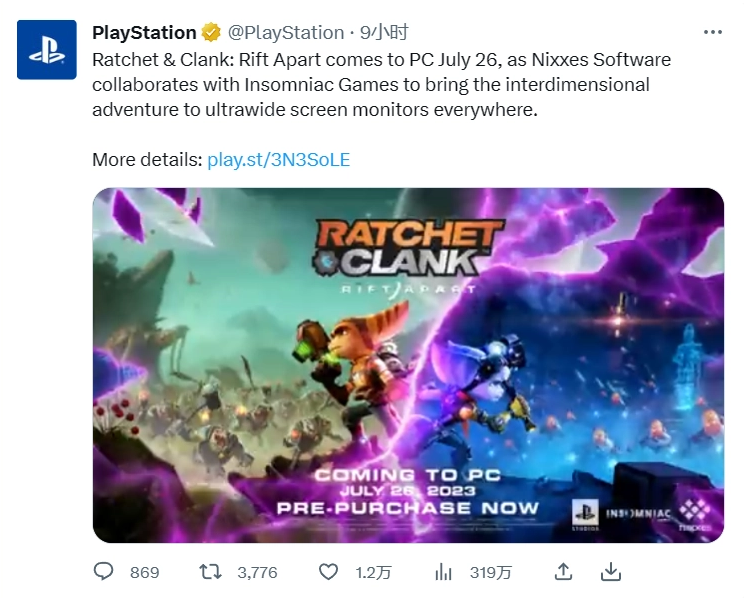Click the gold verified badge
The image size is (746, 598).
(210, 33)
